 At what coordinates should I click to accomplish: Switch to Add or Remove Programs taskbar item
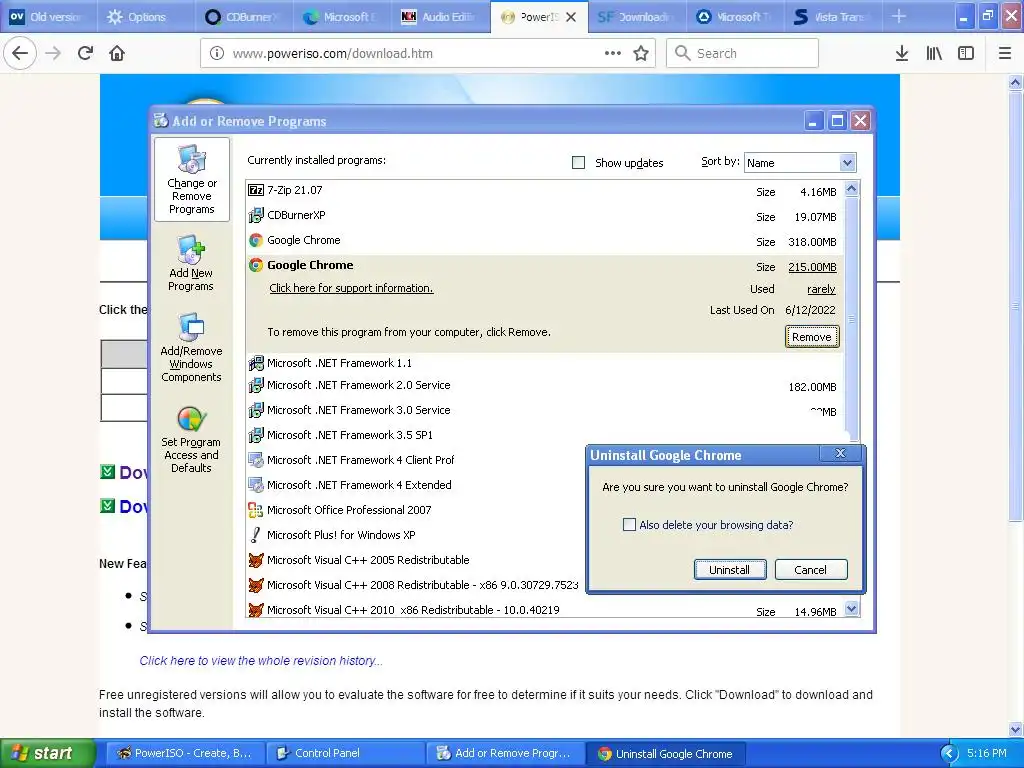coord(505,754)
